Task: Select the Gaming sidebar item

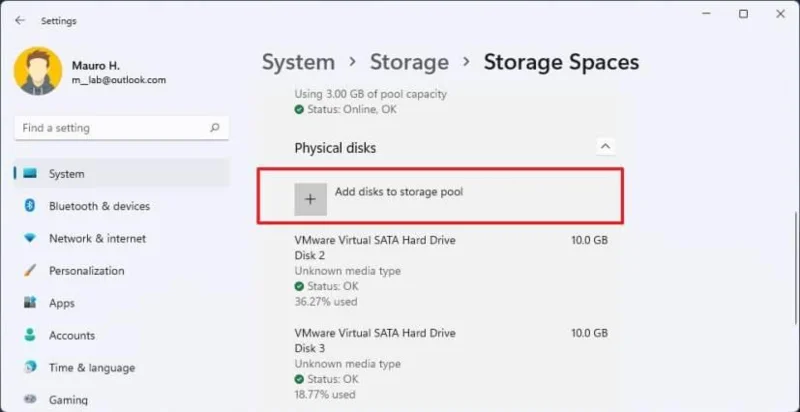Action: coord(121,399)
